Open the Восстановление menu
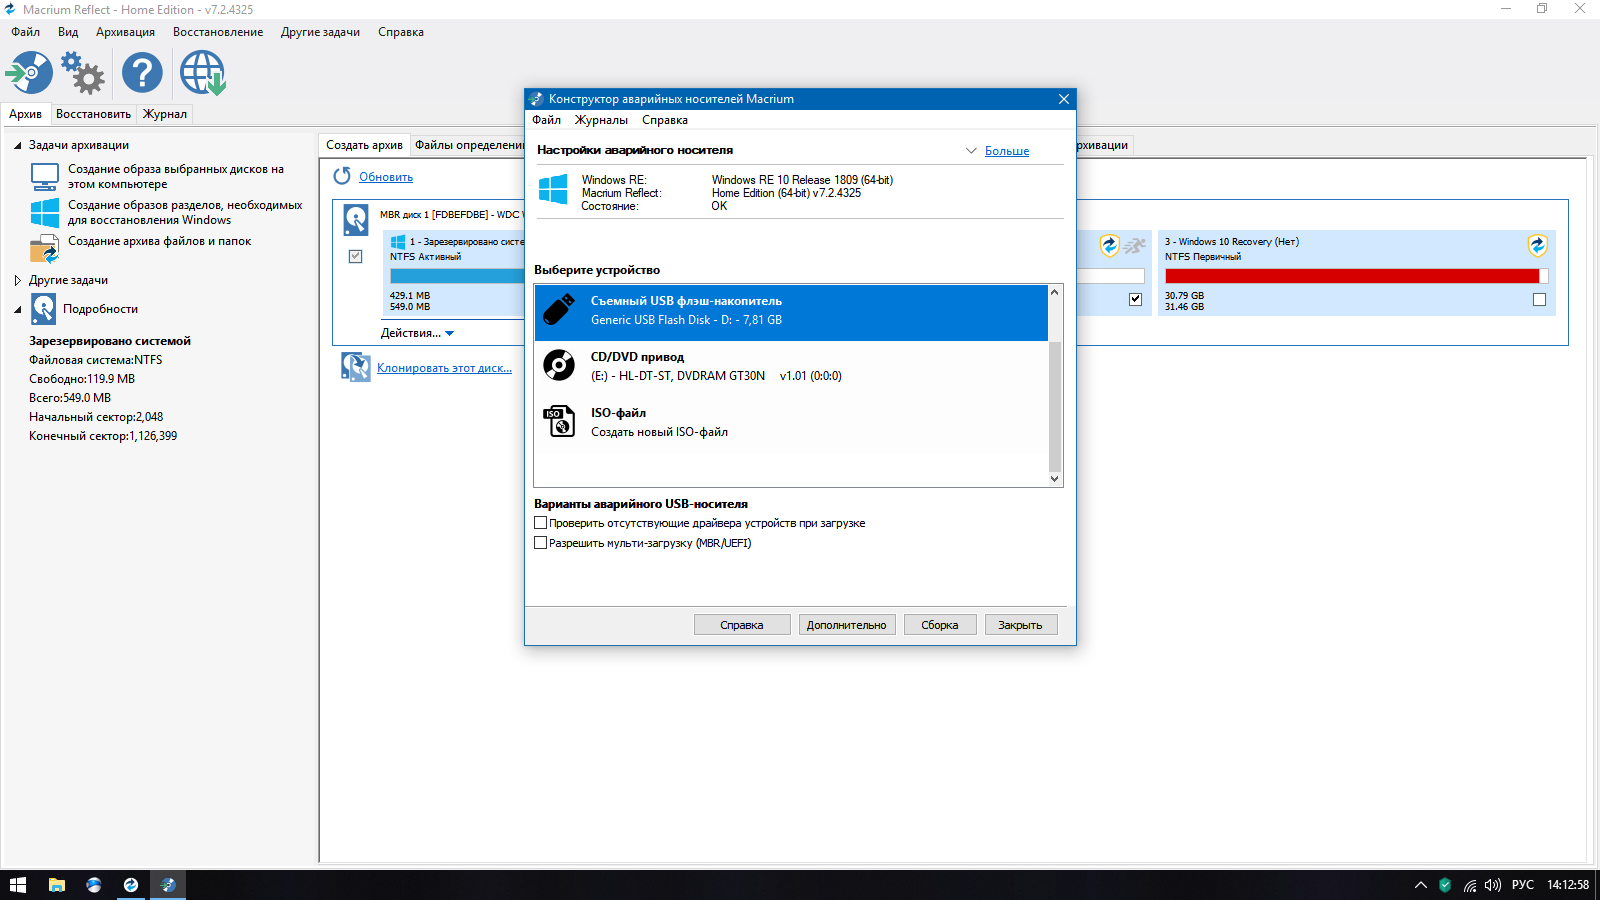The width and height of the screenshot is (1600, 900). coord(218,32)
